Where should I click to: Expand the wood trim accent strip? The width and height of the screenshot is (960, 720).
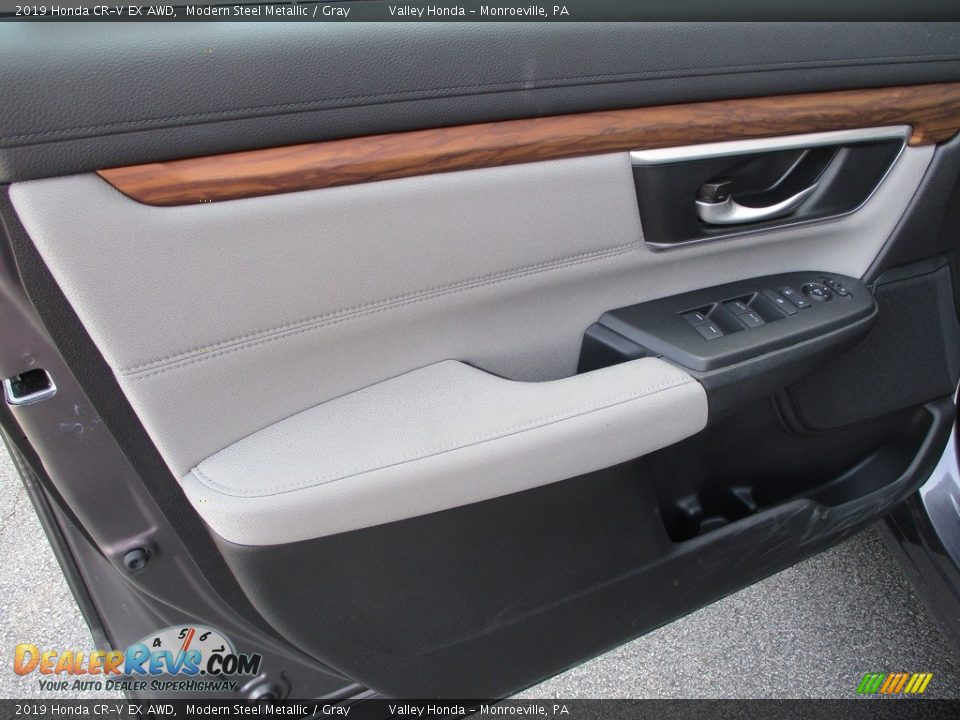(x=400, y=155)
